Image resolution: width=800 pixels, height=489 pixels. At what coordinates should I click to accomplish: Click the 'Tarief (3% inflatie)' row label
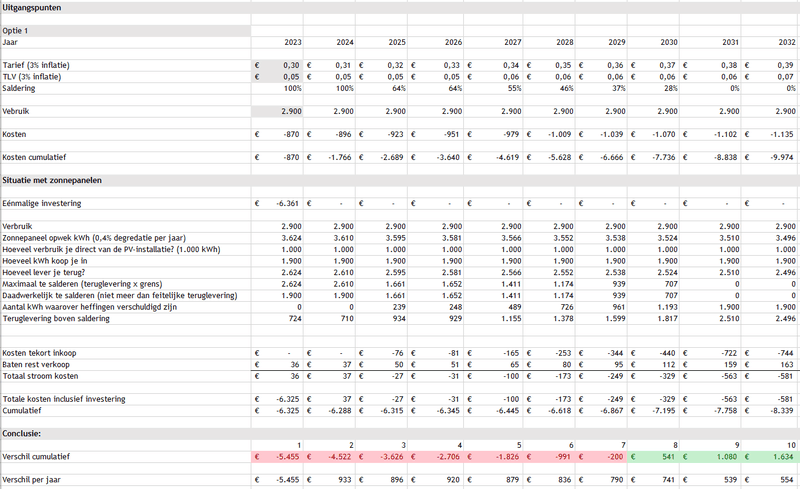[x=36, y=65]
